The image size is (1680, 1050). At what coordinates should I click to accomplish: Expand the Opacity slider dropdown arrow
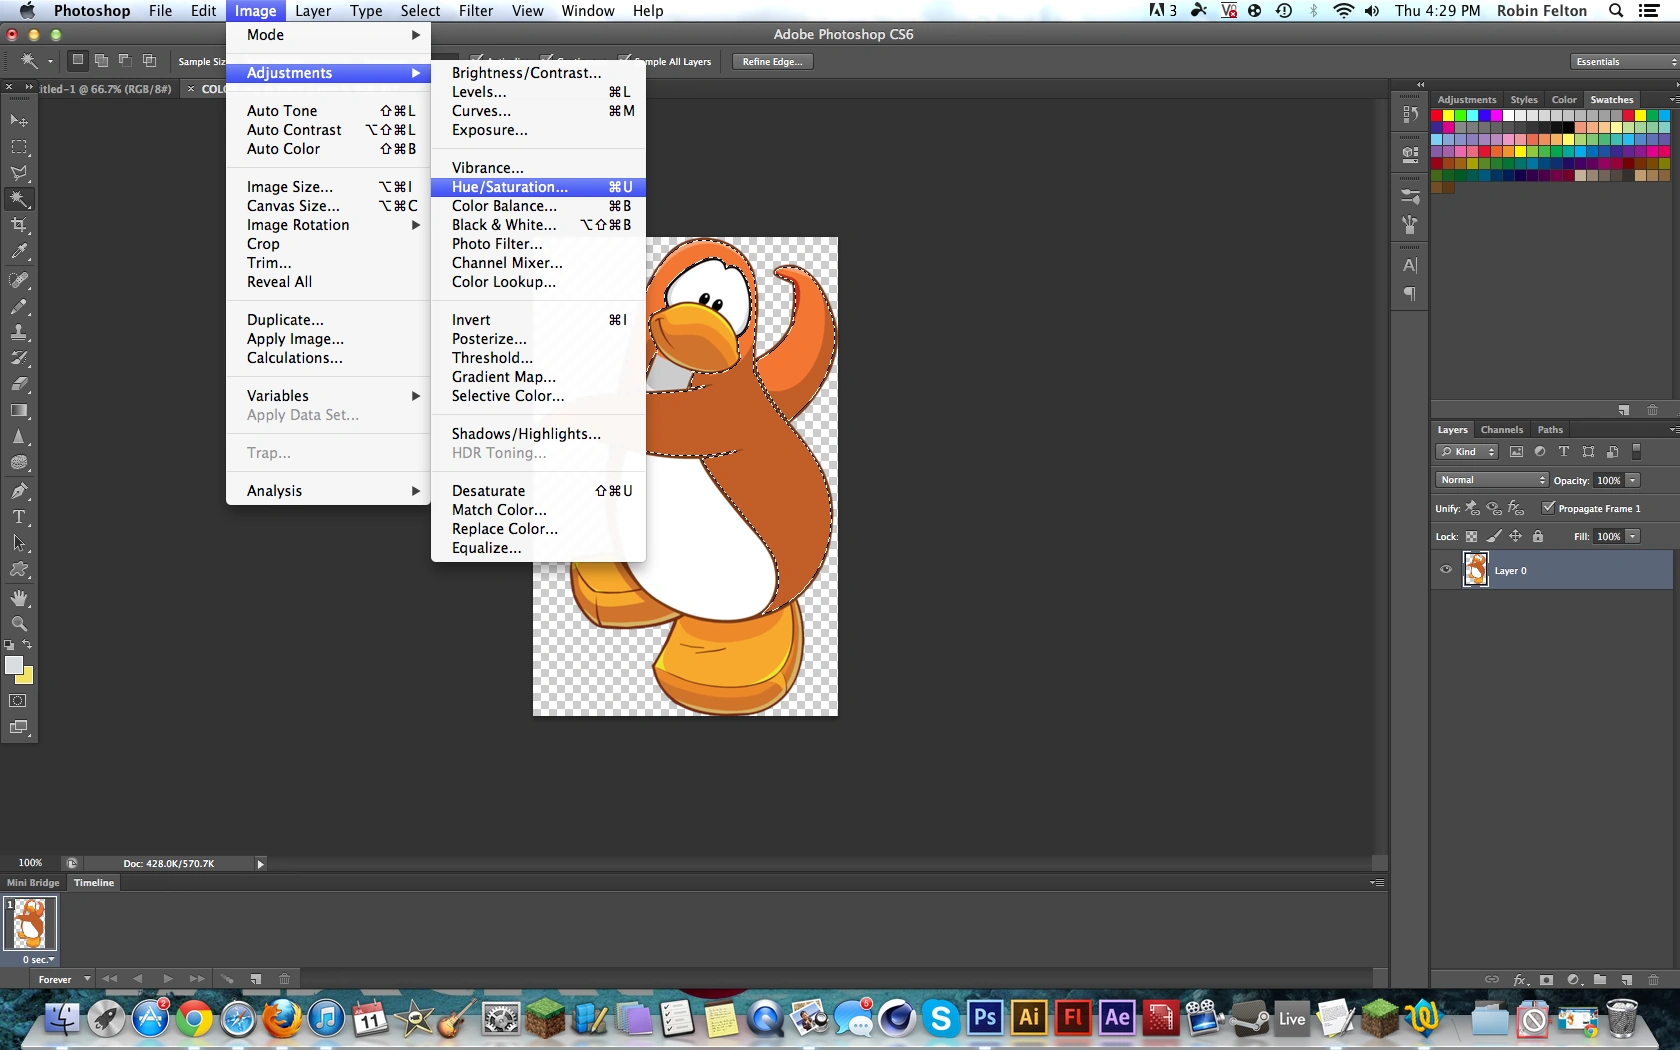[x=1633, y=480]
